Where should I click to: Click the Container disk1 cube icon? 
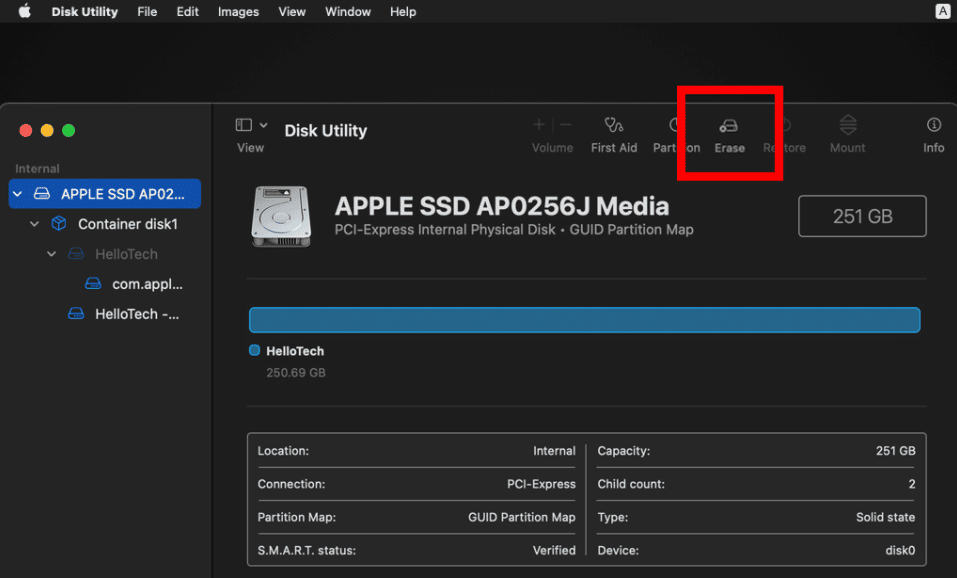coord(59,223)
